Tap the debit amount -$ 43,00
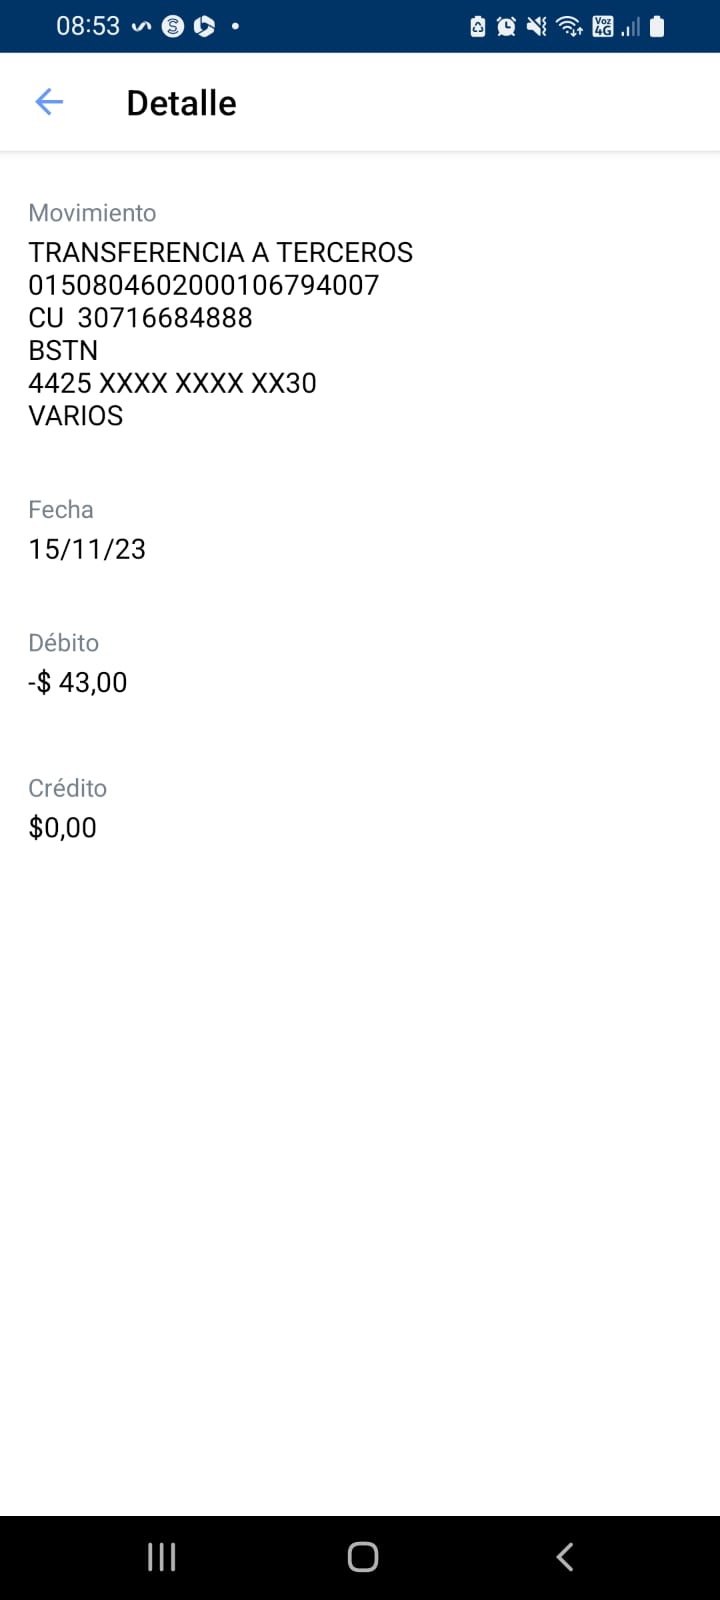This screenshot has height=1600, width=720. [x=78, y=682]
